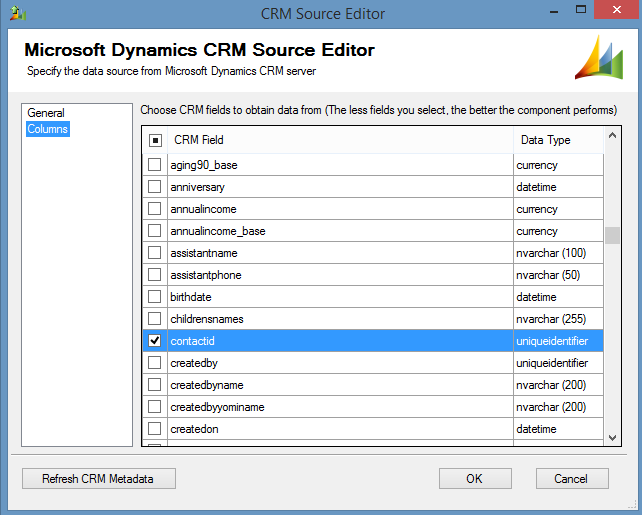
Task: Enable the annualincome field checkbox
Action: pyautogui.click(x=155, y=209)
